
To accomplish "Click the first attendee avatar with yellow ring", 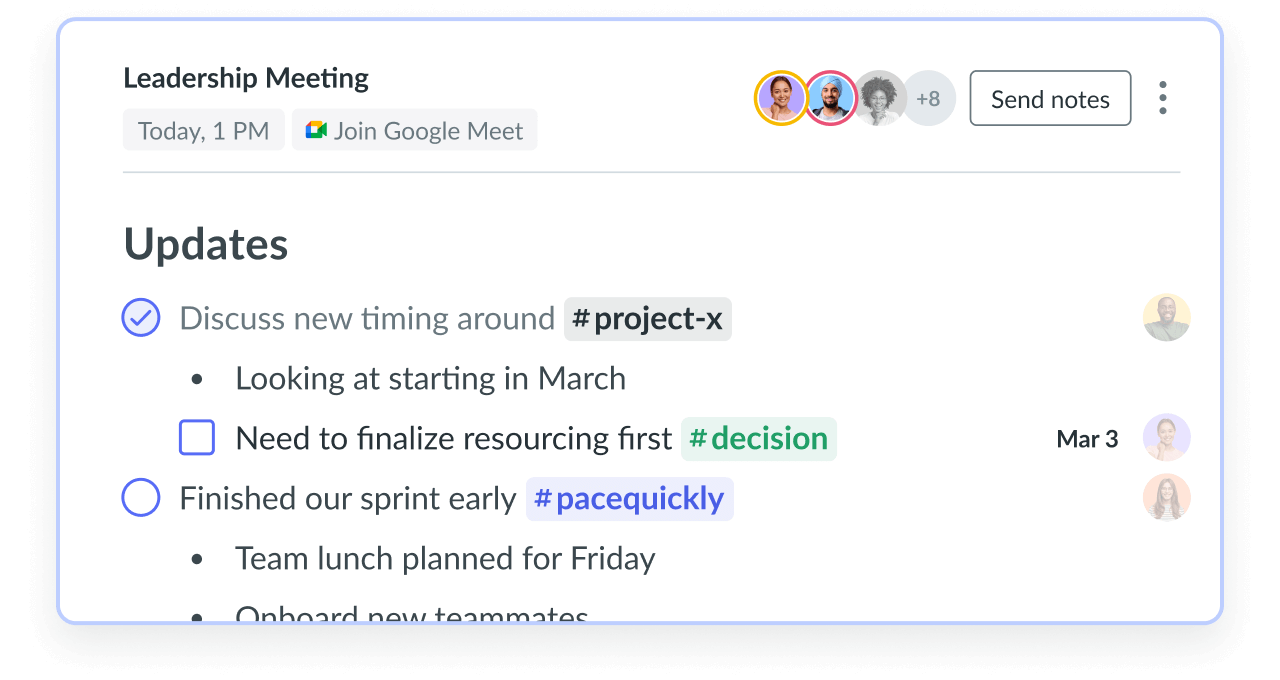I will coord(781,98).
